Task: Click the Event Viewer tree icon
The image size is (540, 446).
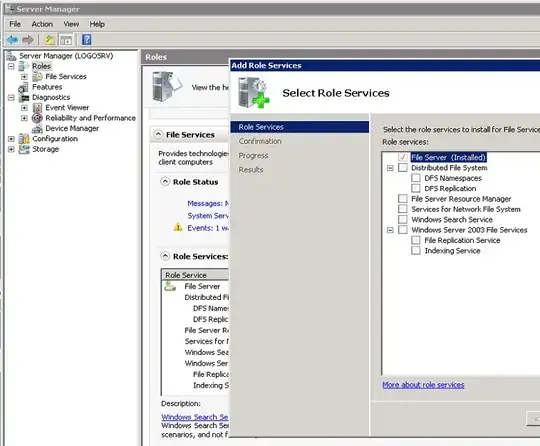Action: (x=37, y=108)
